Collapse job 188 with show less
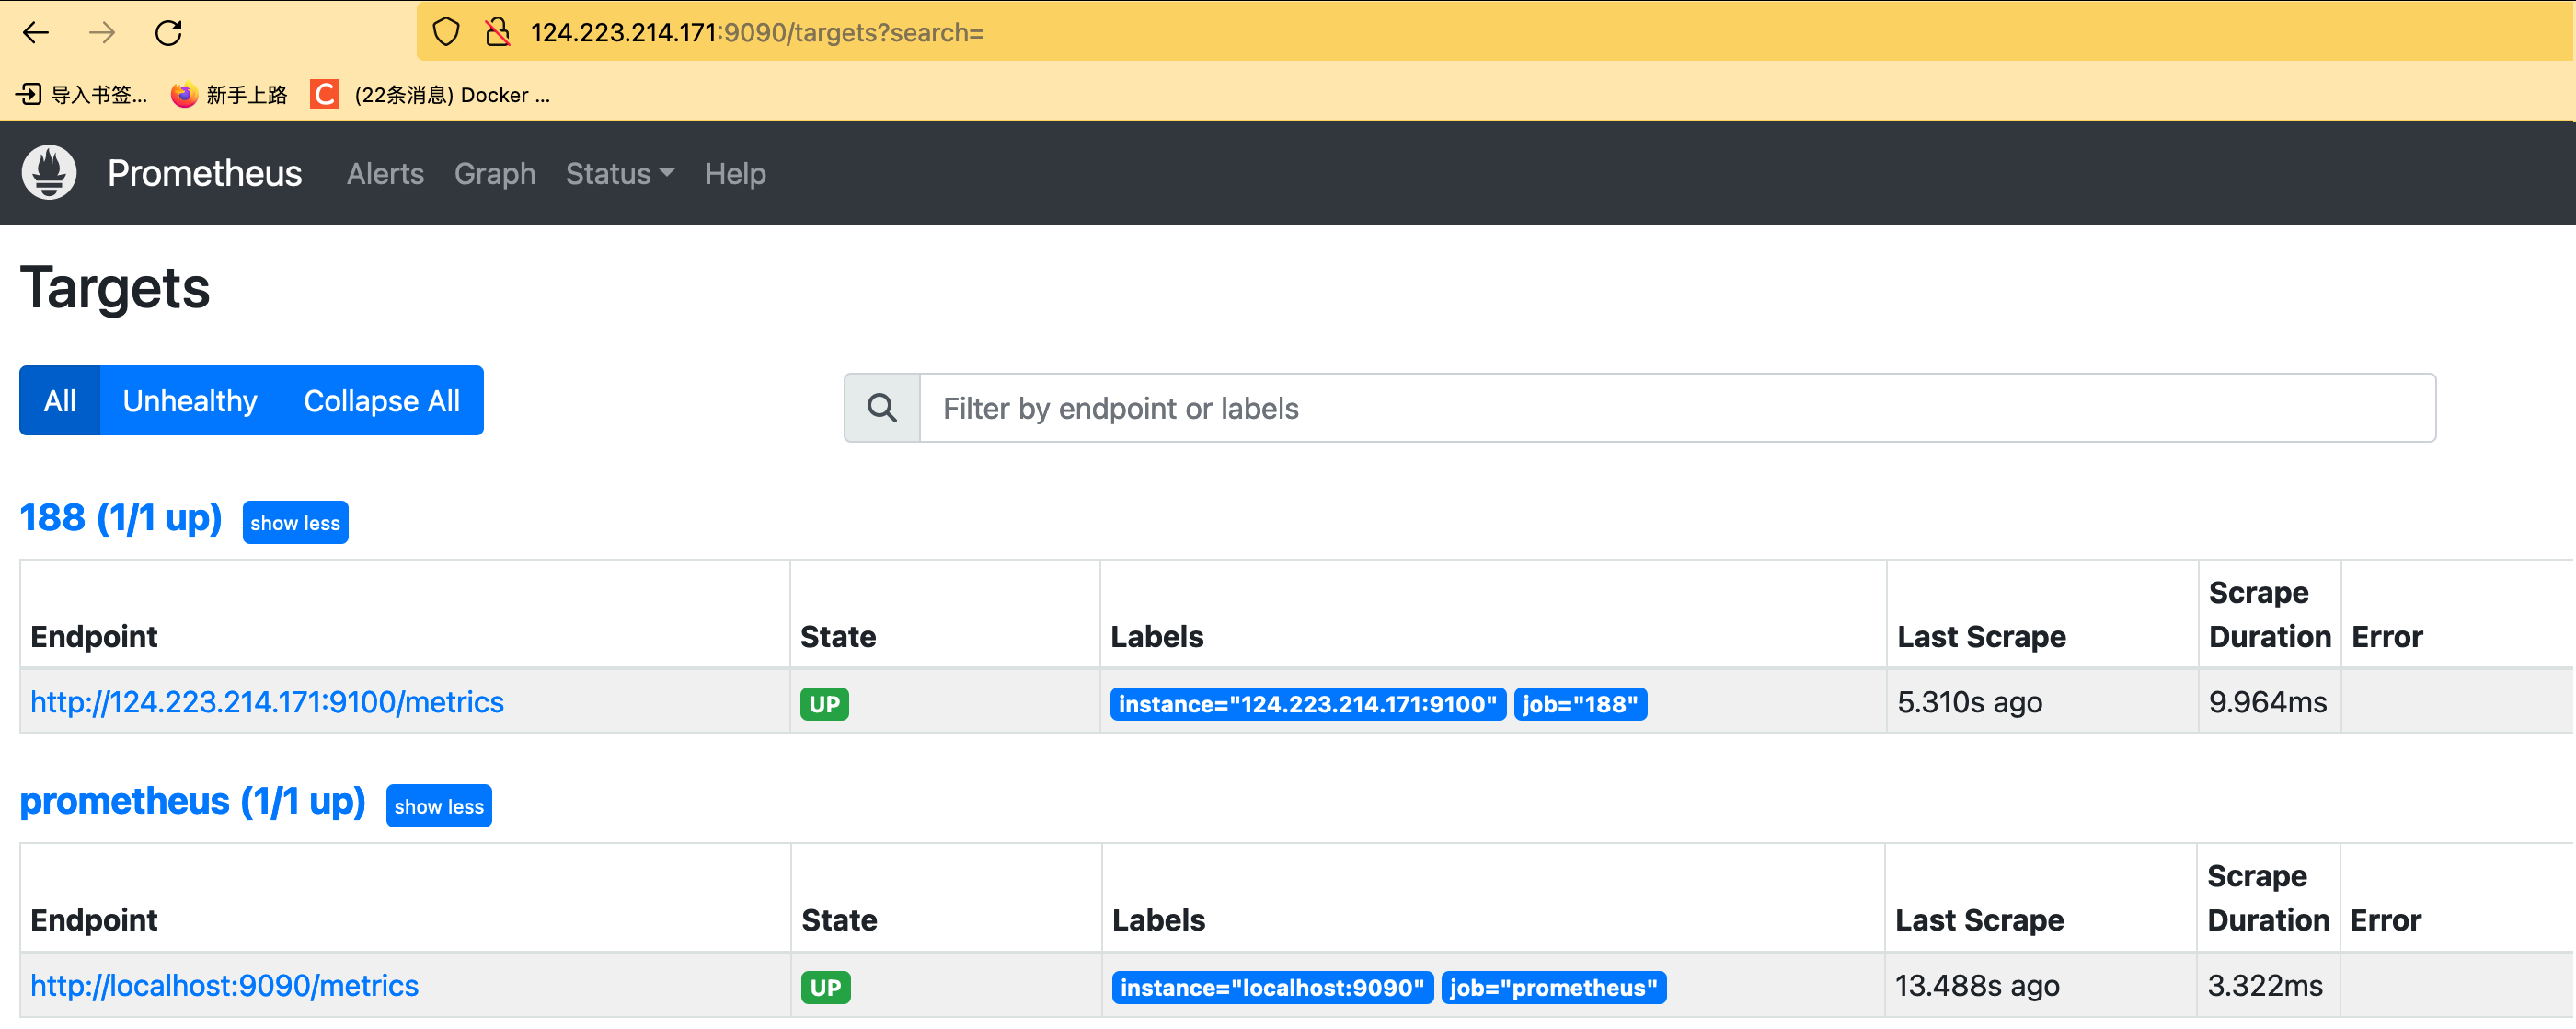 pos(295,523)
